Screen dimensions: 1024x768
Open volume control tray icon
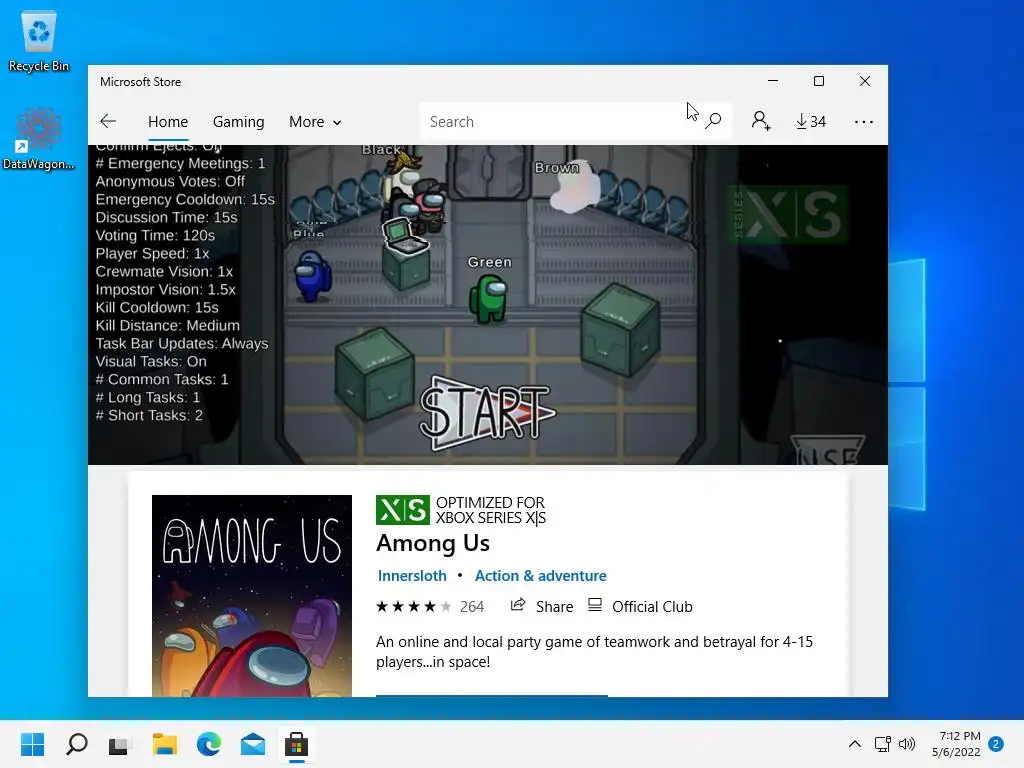pyautogui.click(x=907, y=744)
